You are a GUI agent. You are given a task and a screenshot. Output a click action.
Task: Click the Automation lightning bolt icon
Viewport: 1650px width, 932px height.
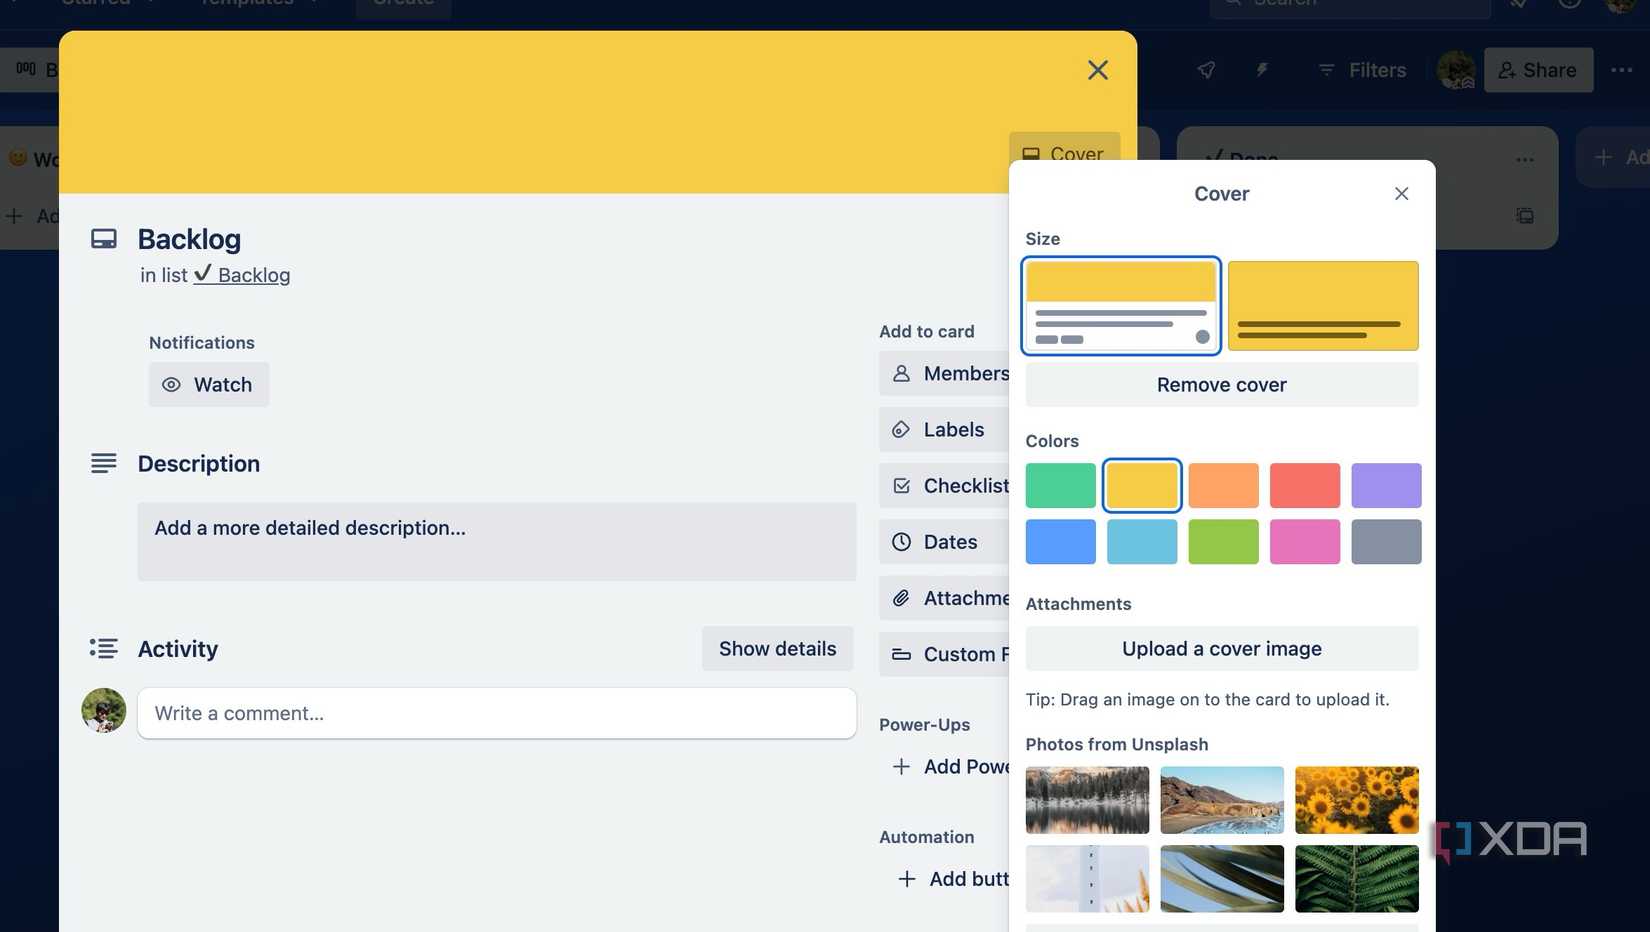tap(1261, 69)
